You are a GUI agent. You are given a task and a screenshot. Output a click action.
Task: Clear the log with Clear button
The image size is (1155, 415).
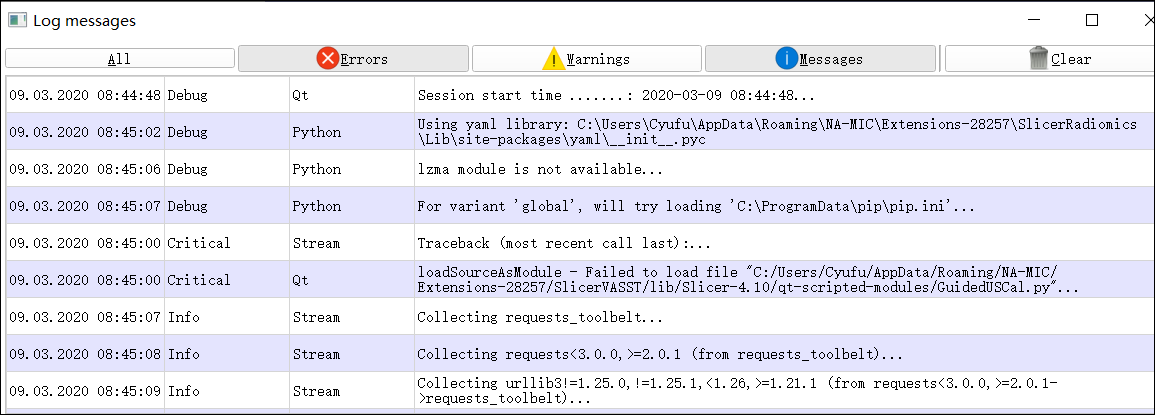tap(1050, 59)
